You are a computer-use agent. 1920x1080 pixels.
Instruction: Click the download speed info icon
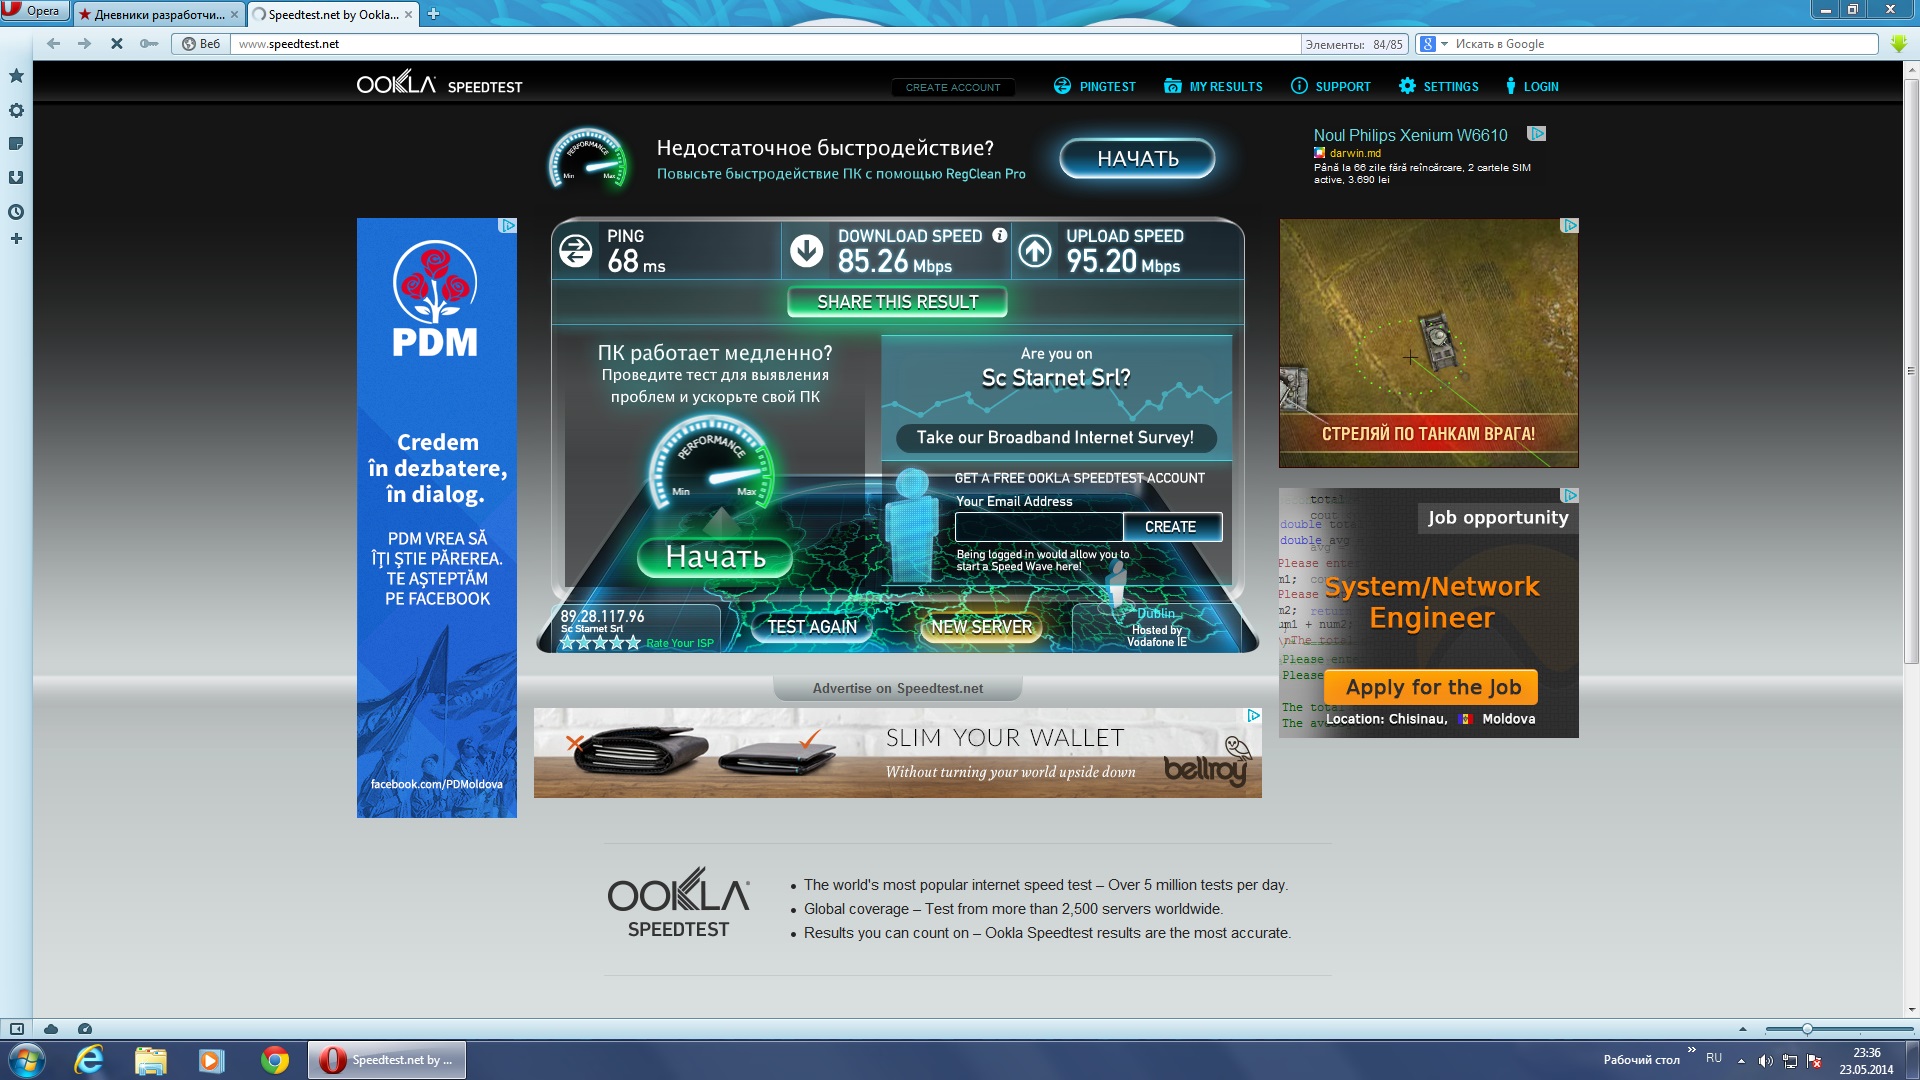pyautogui.click(x=999, y=236)
